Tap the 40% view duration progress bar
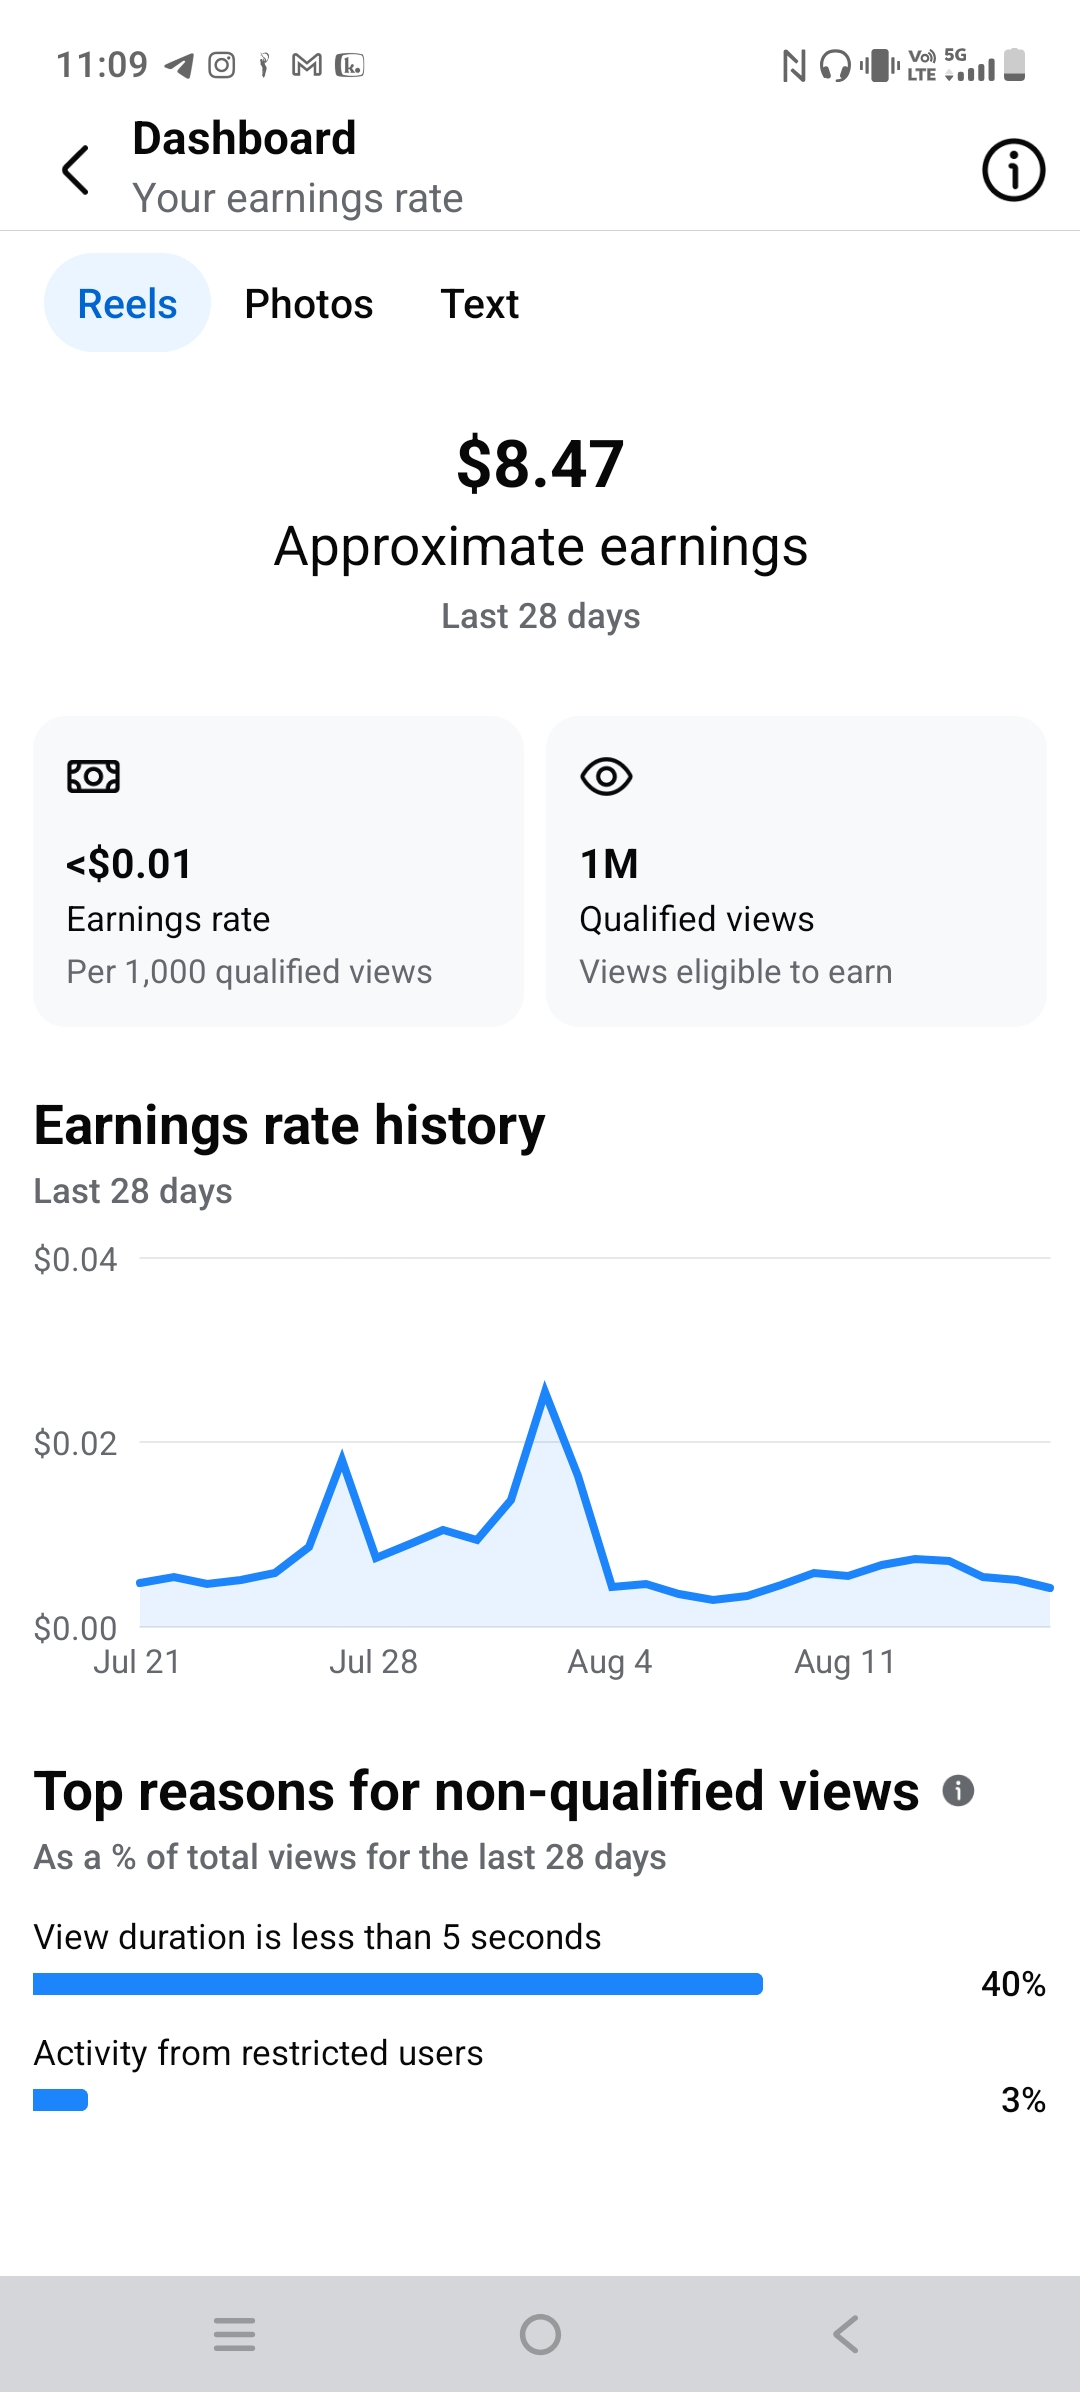This screenshot has width=1080, height=2392. pyautogui.click(x=398, y=1984)
